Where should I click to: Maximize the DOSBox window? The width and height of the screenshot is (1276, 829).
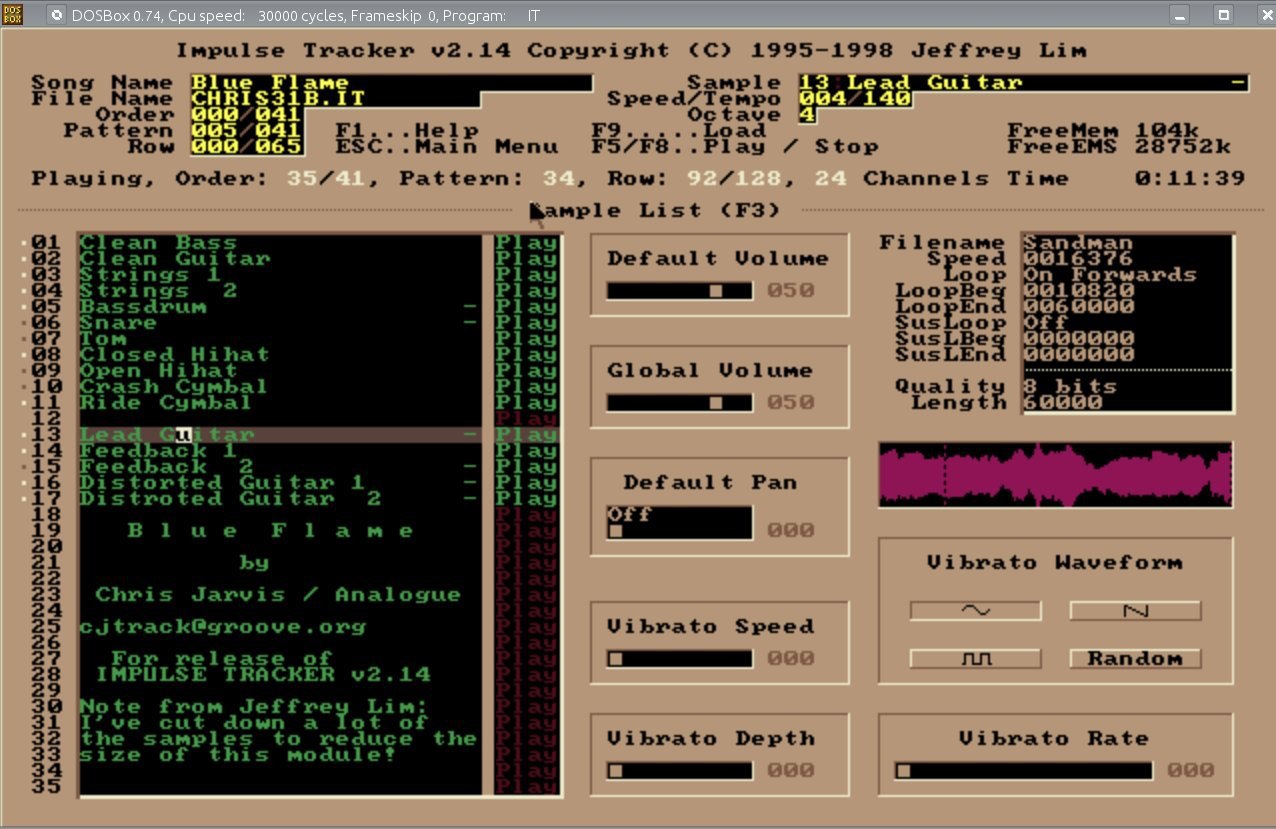point(1222,15)
